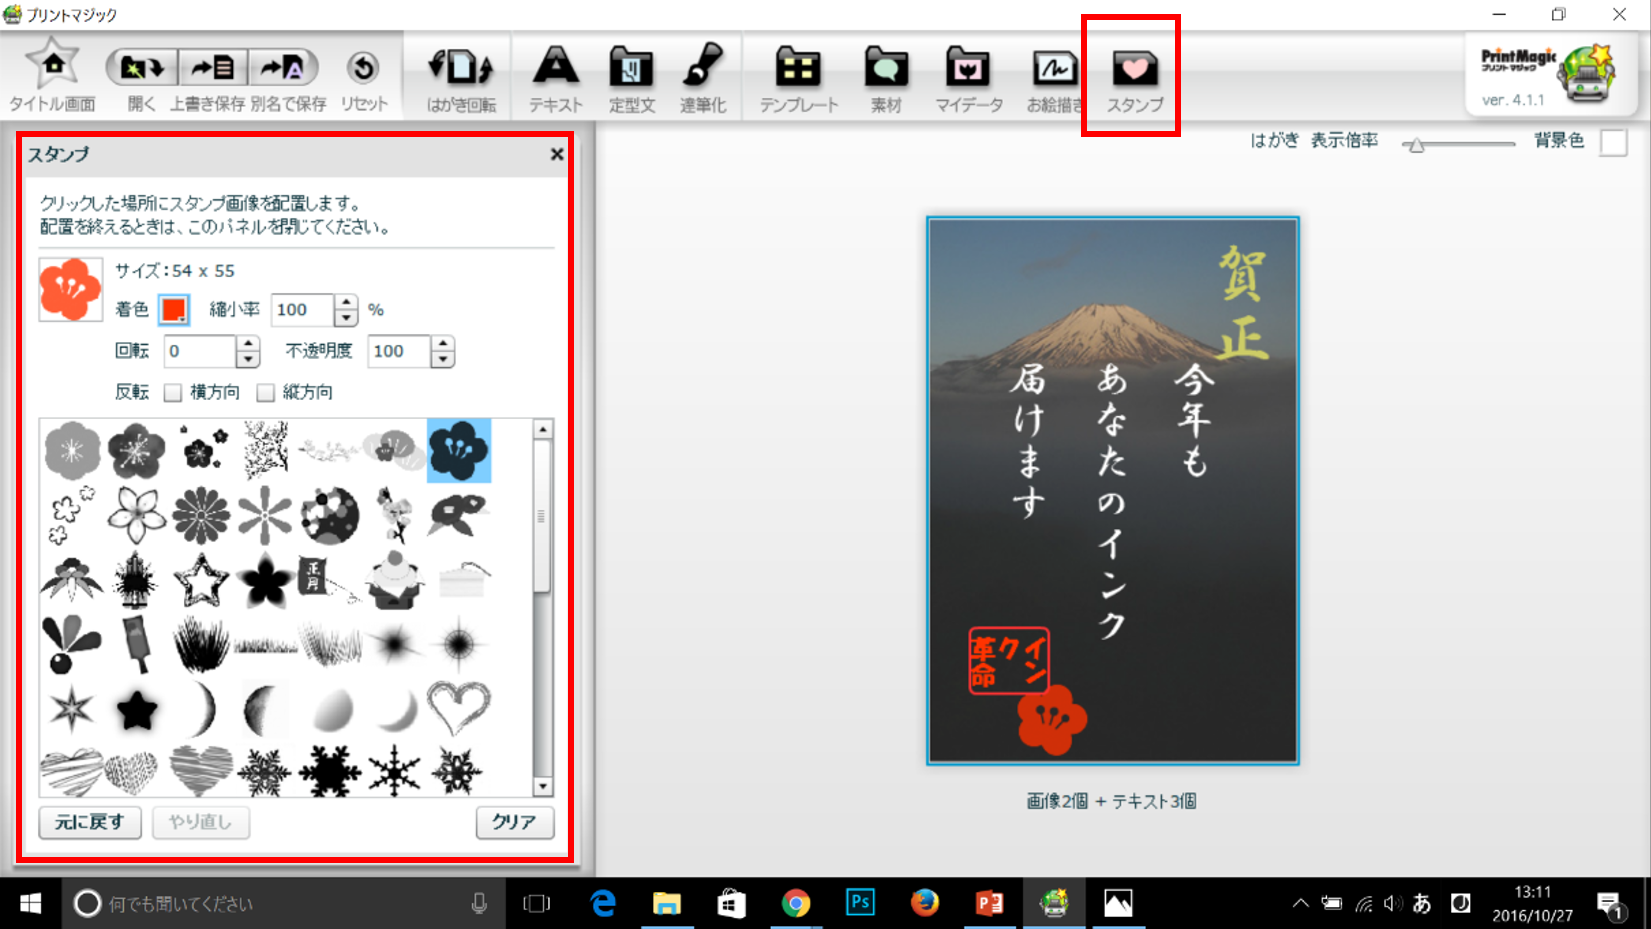Click the 開く open file icon
This screenshot has width=1651, height=929.
(x=141, y=68)
